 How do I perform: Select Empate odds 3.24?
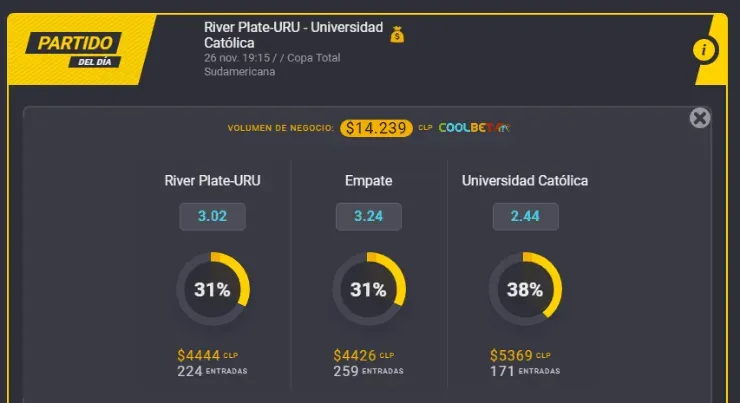[368, 217]
